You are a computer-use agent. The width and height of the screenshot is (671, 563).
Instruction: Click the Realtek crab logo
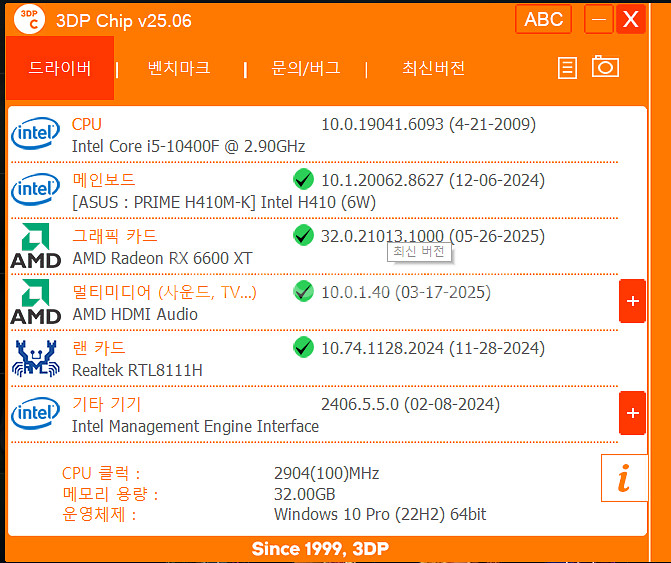(x=36, y=359)
